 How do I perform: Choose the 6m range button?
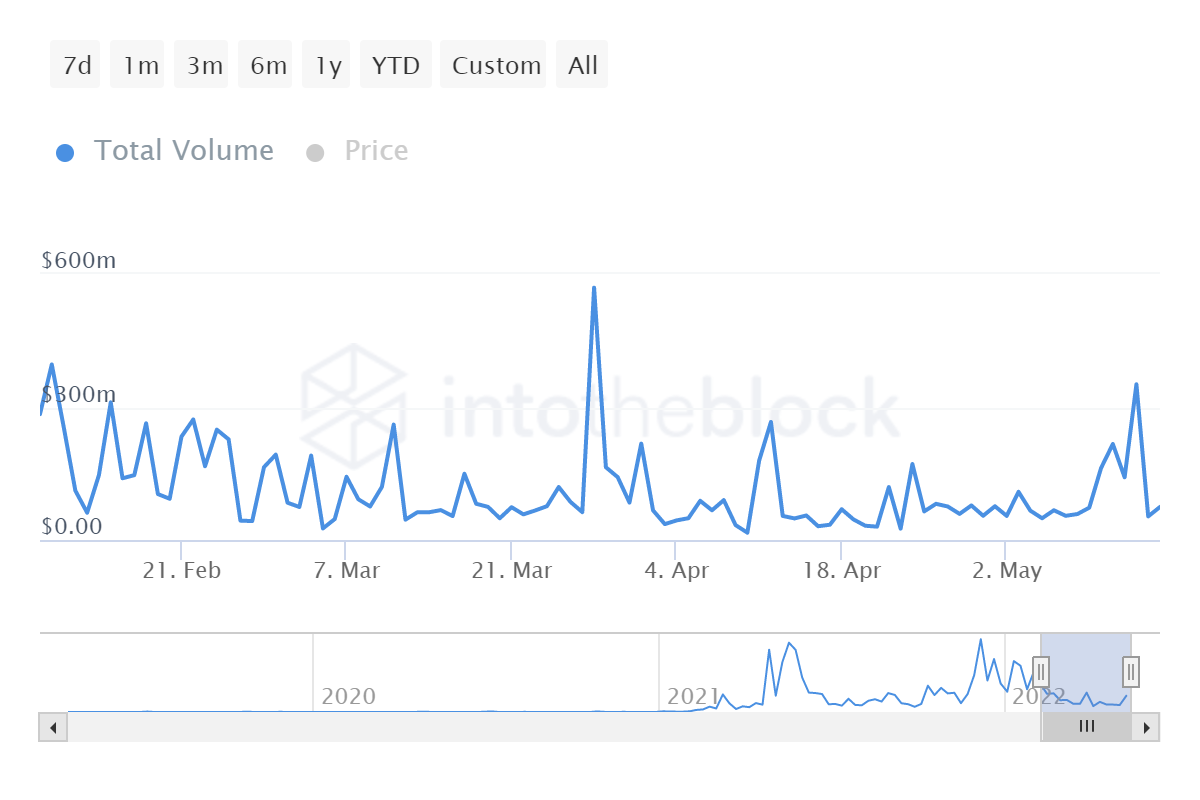(267, 66)
